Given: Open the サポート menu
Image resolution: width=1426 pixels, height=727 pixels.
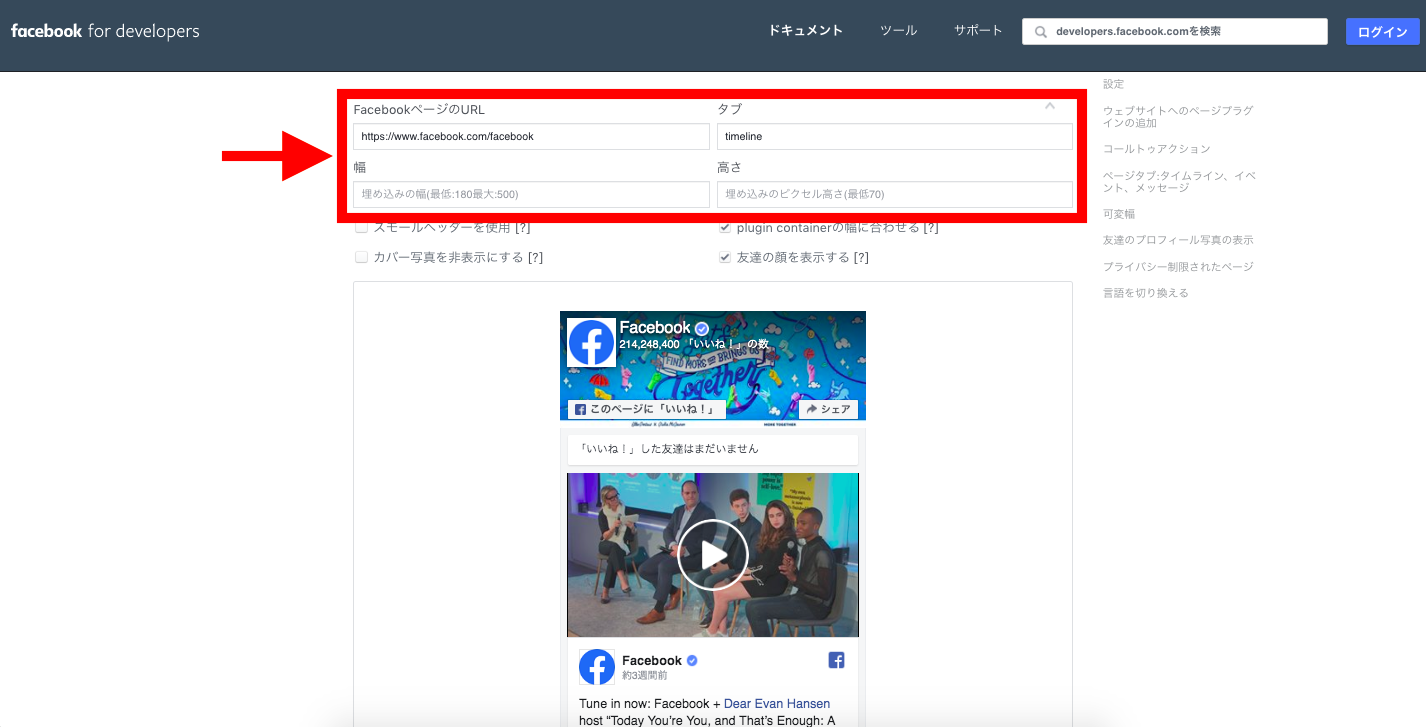Looking at the screenshot, I should coord(978,31).
